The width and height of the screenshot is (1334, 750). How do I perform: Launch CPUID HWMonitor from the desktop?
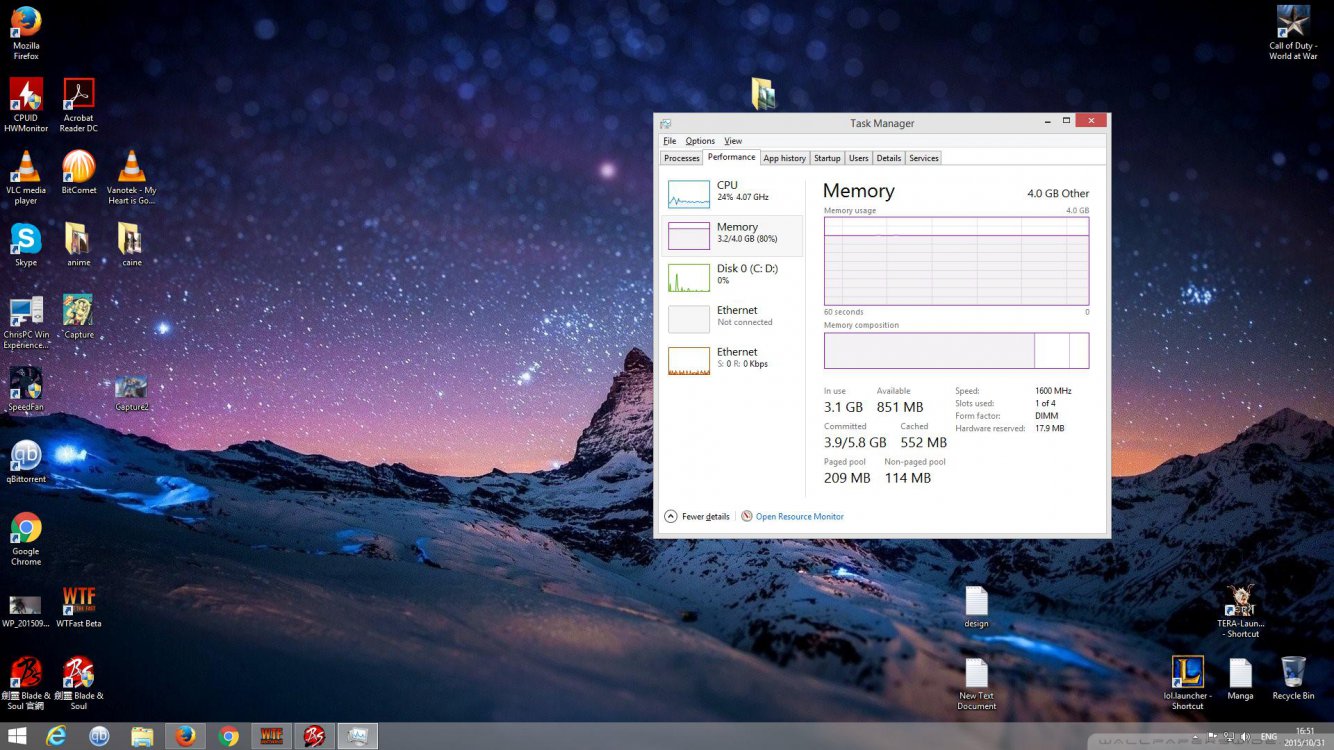click(x=26, y=105)
